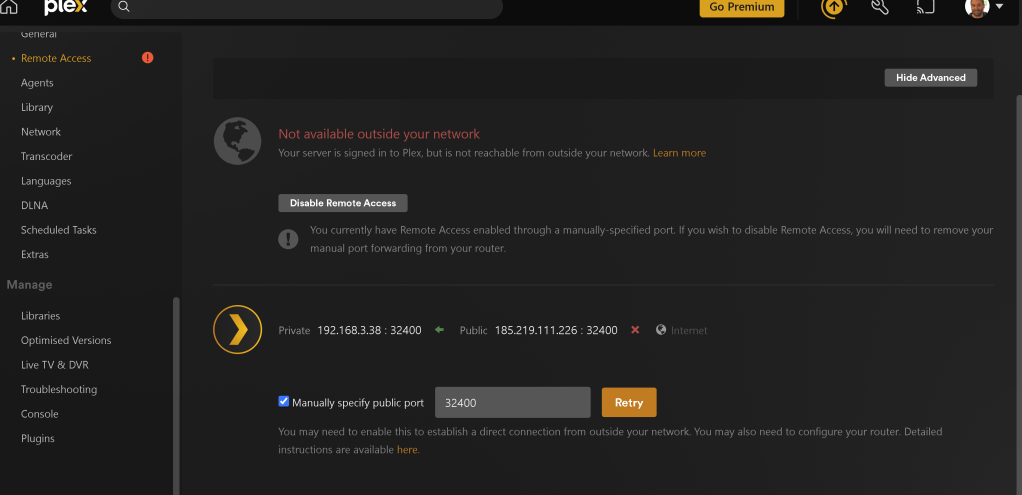This screenshot has height=495, width=1022.
Task: Click Disable Remote Access button
Action: click(343, 203)
